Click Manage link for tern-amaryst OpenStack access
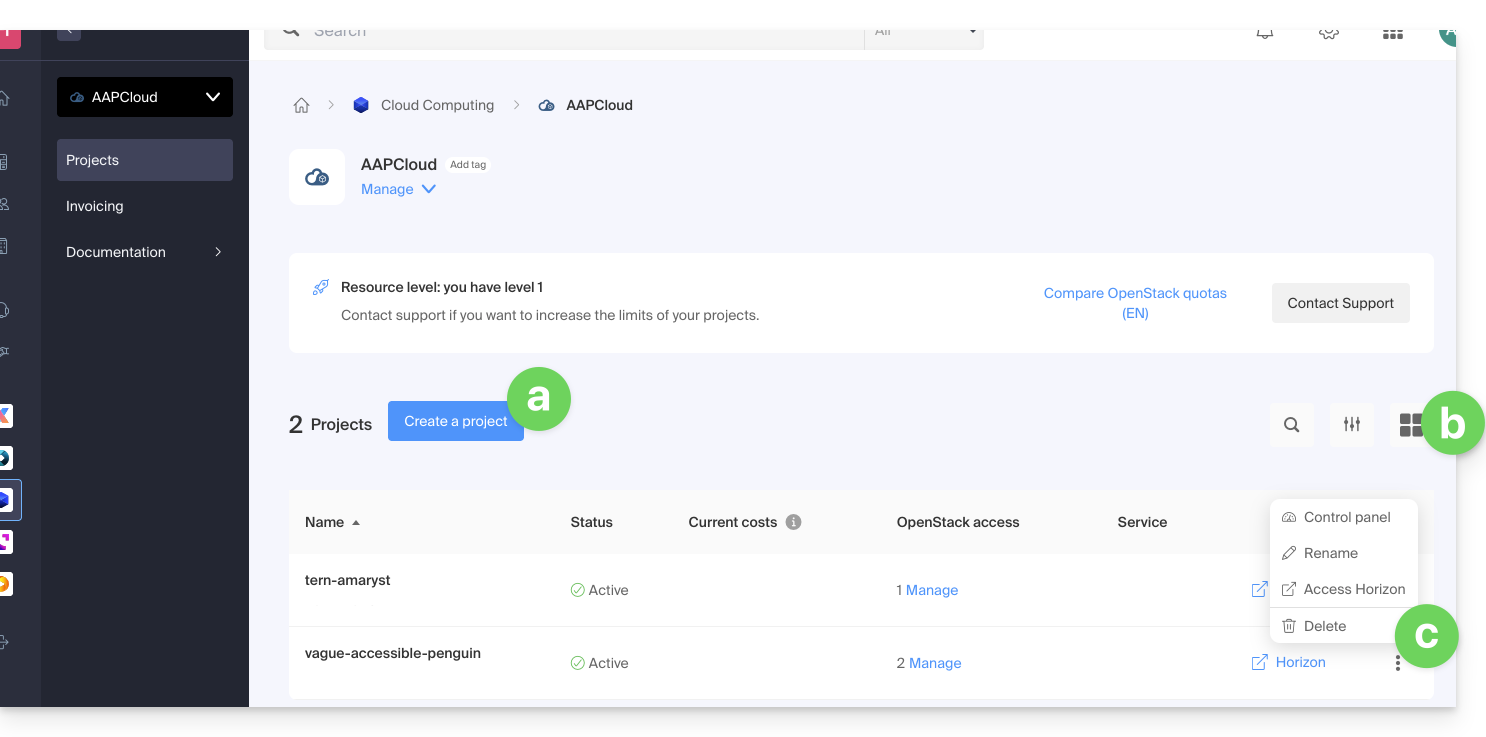 [x=931, y=590]
